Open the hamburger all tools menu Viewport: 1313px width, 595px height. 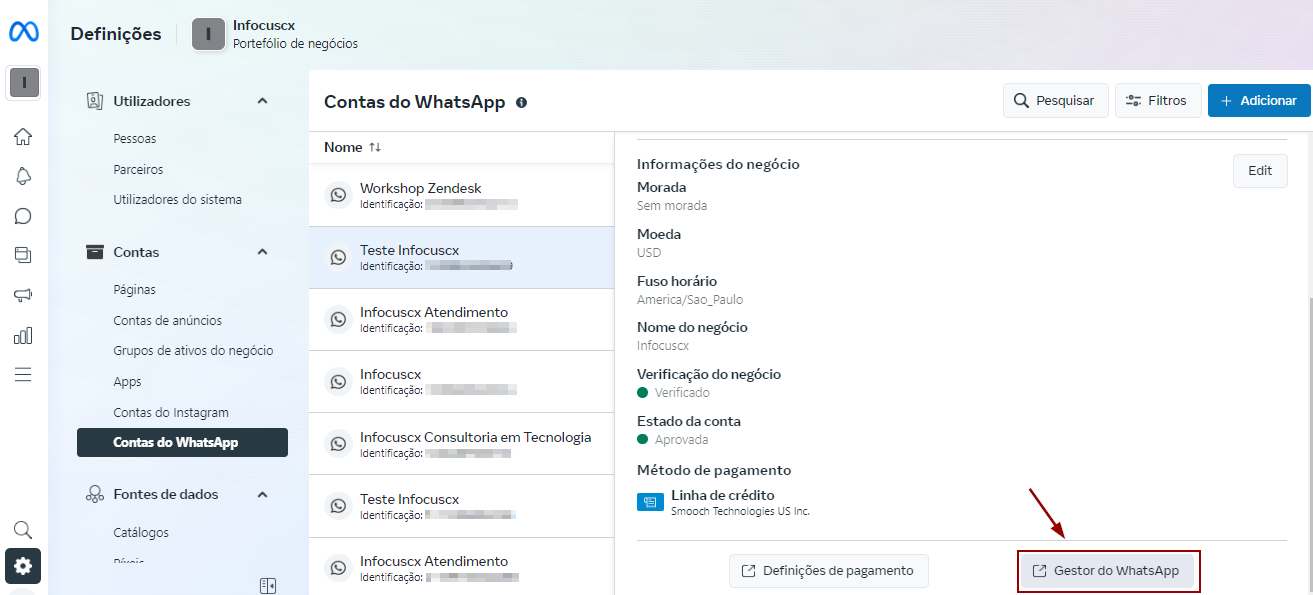click(23, 374)
